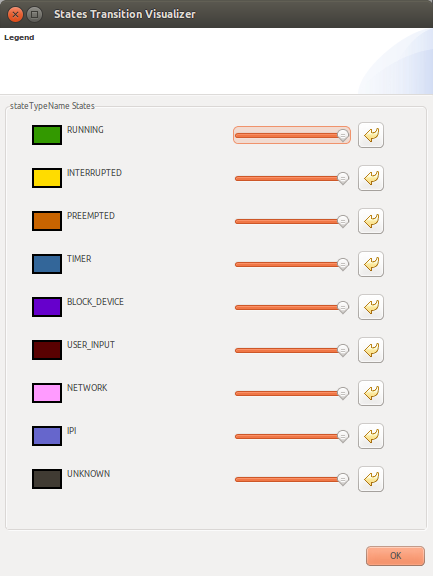Reset the NETWORK state style

(371, 393)
